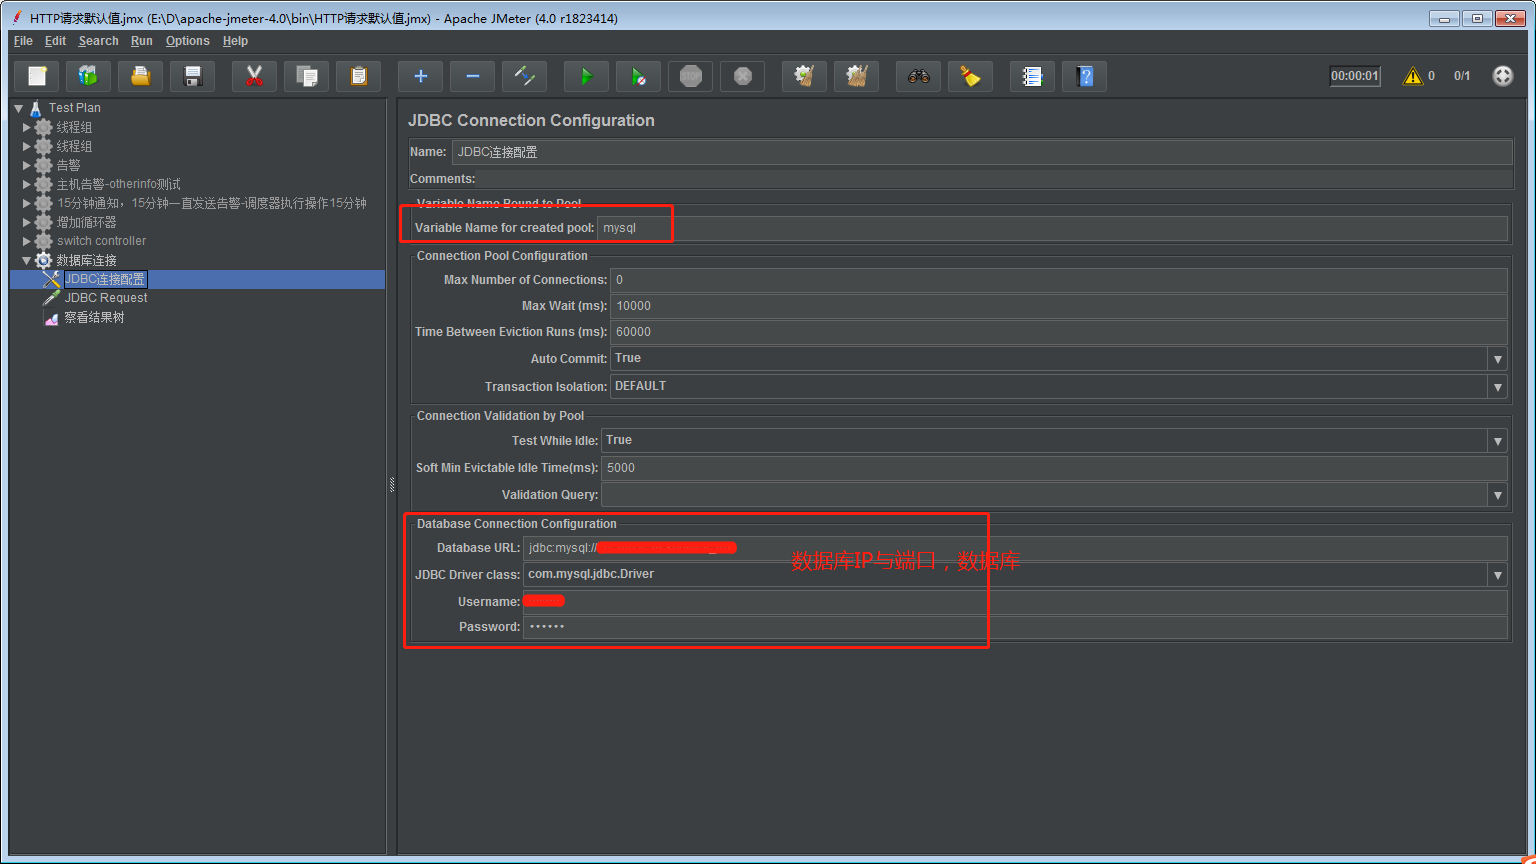
Task: Open the Options menu
Action: pos(188,41)
